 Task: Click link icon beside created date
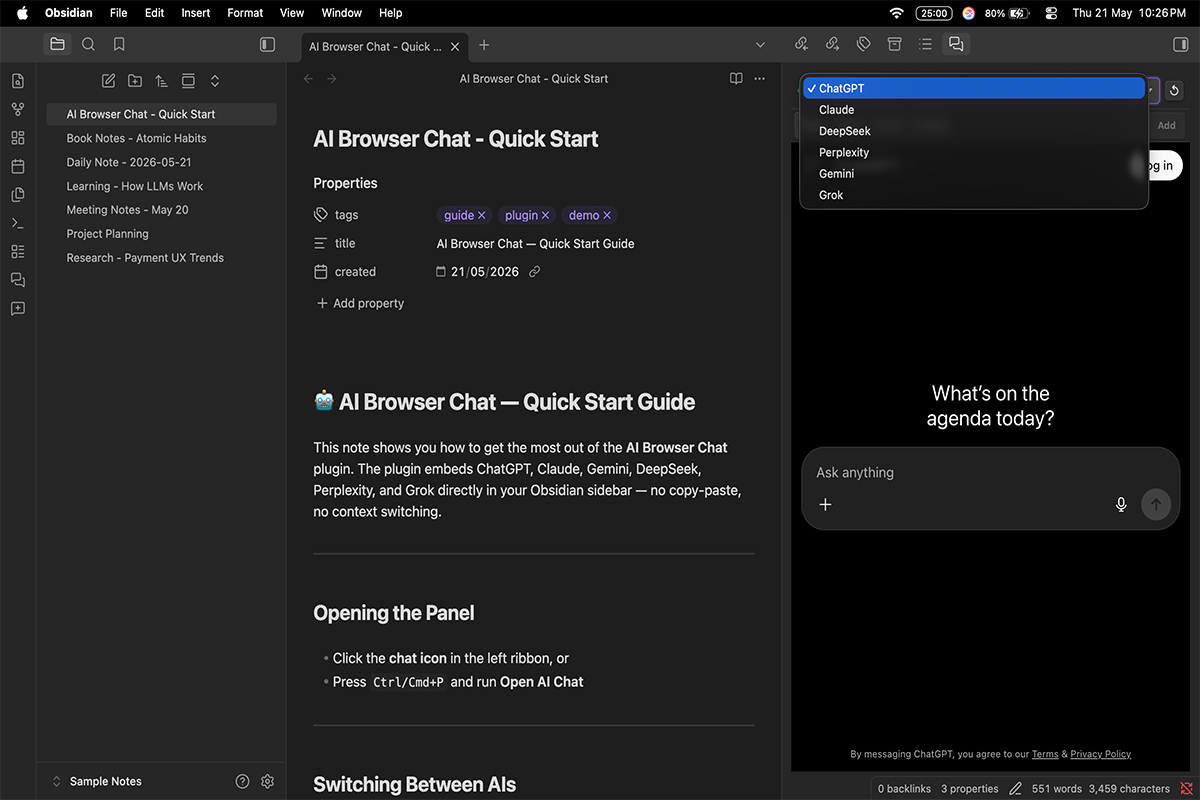coord(534,272)
